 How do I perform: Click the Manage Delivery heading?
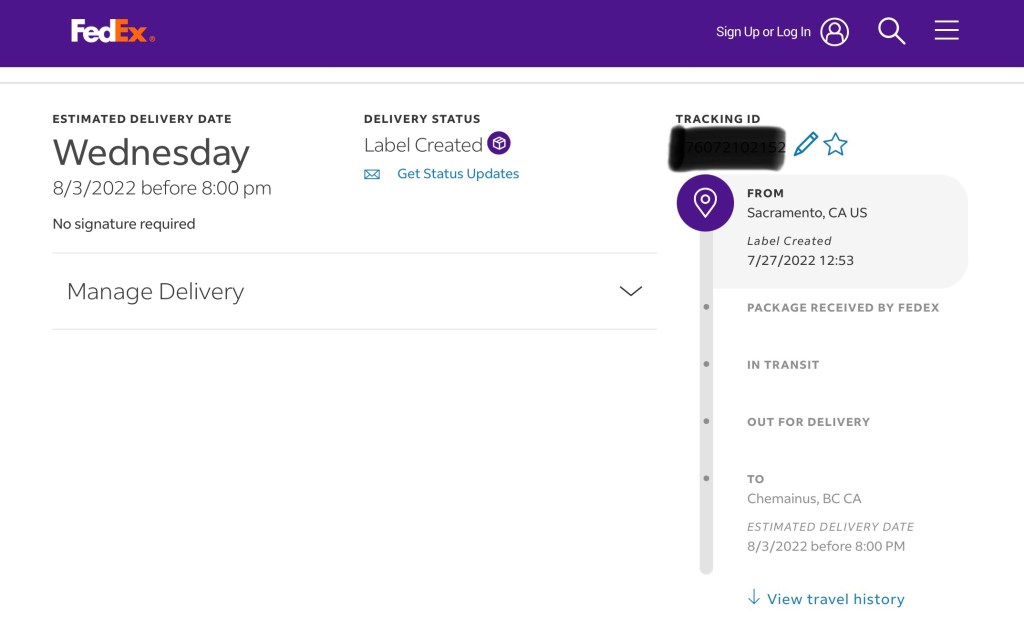pyautogui.click(x=155, y=292)
